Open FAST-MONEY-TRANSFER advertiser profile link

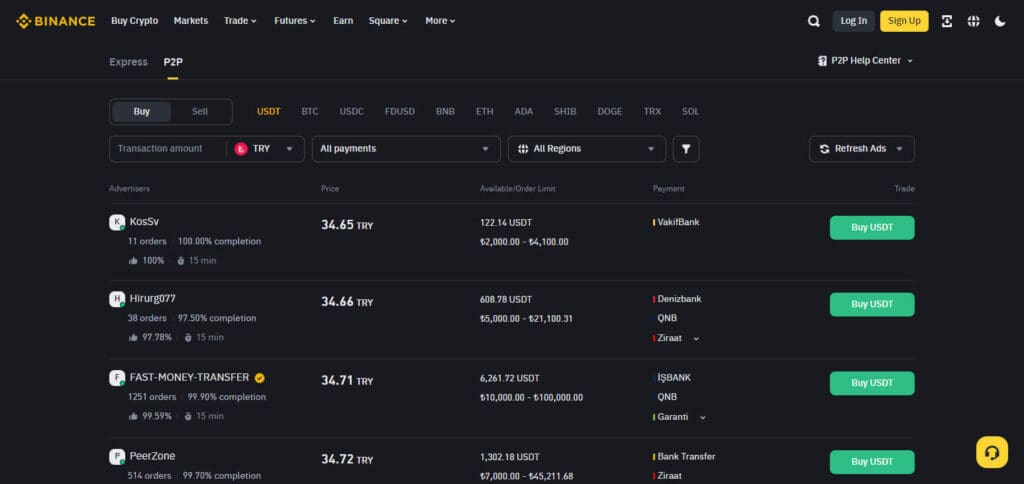click(189, 378)
